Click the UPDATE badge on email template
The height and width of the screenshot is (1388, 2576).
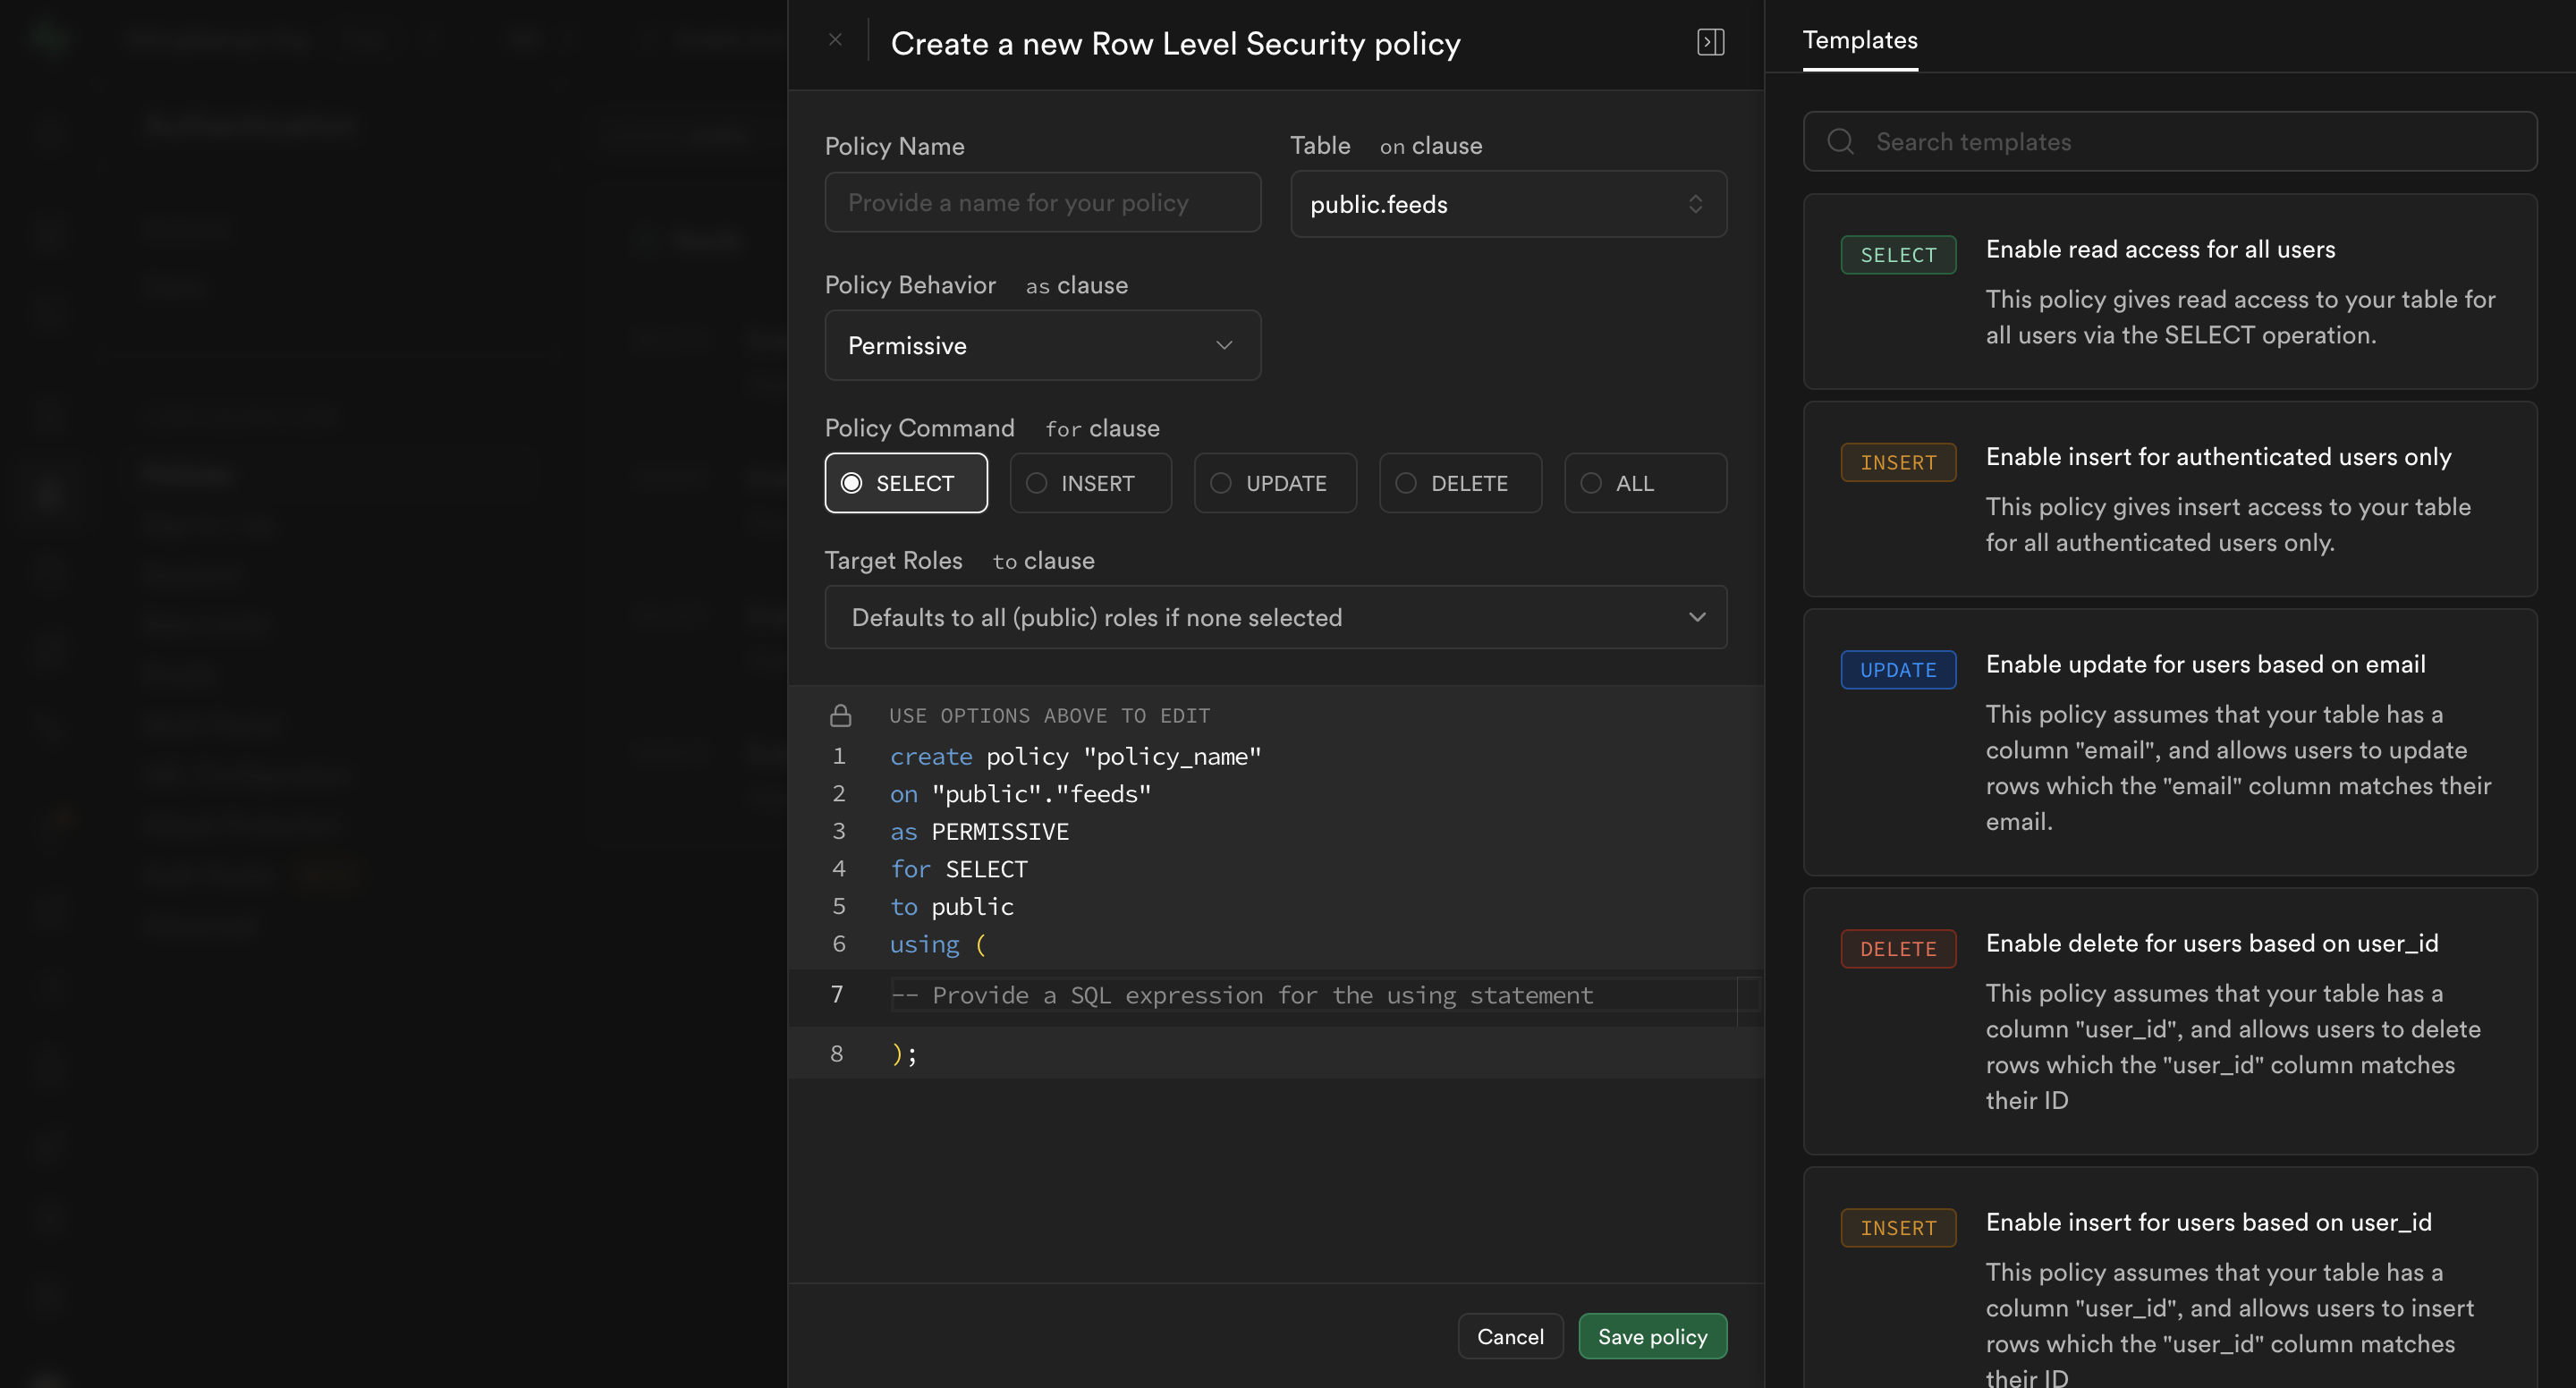click(x=1897, y=670)
